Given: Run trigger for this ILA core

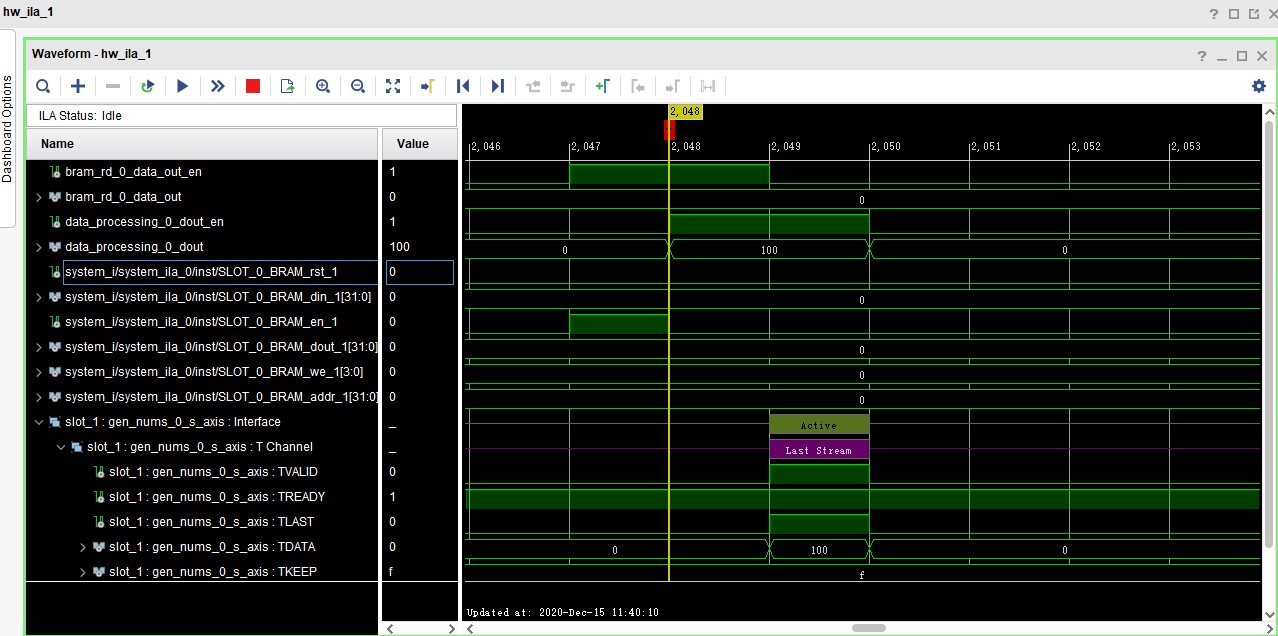Looking at the screenshot, I should point(182,86).
